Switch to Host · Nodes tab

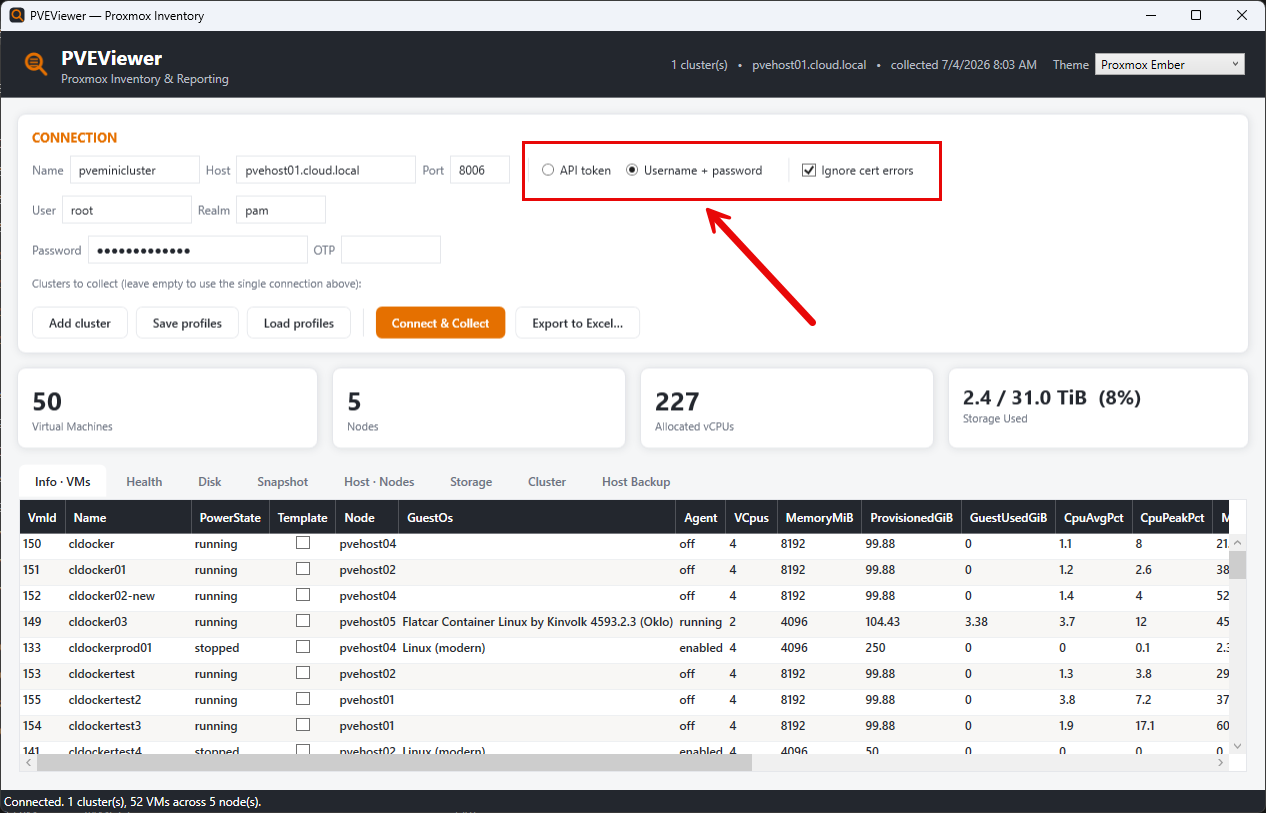point(379,482)
